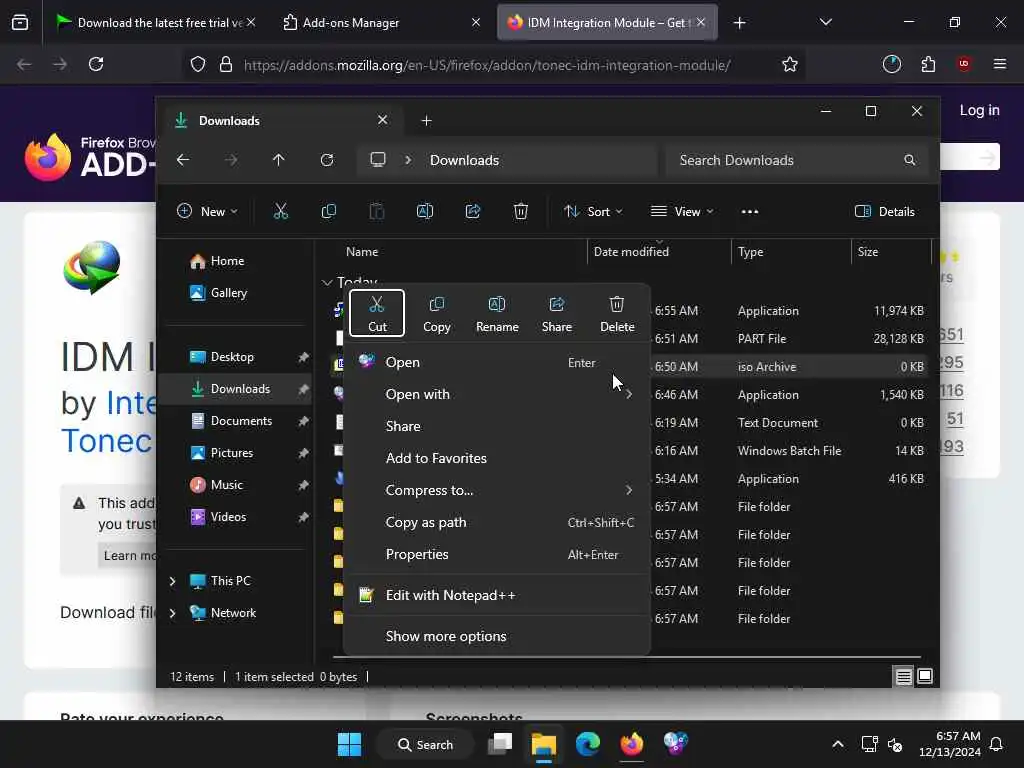This screenshot has height=768, width=1024.
Task: Click Rename icon in Explorer toolbar
Action: pyautogui.click(x=424, y=212)
